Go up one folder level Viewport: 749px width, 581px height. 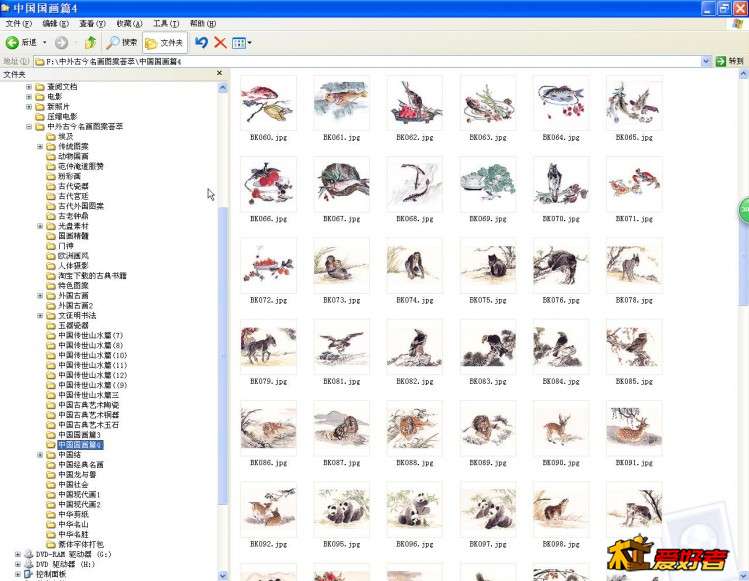(x=90, y=43)
